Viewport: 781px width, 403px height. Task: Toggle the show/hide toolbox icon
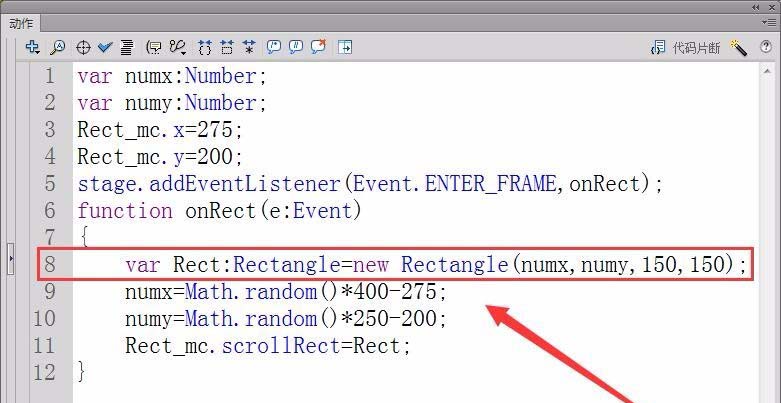345,47
